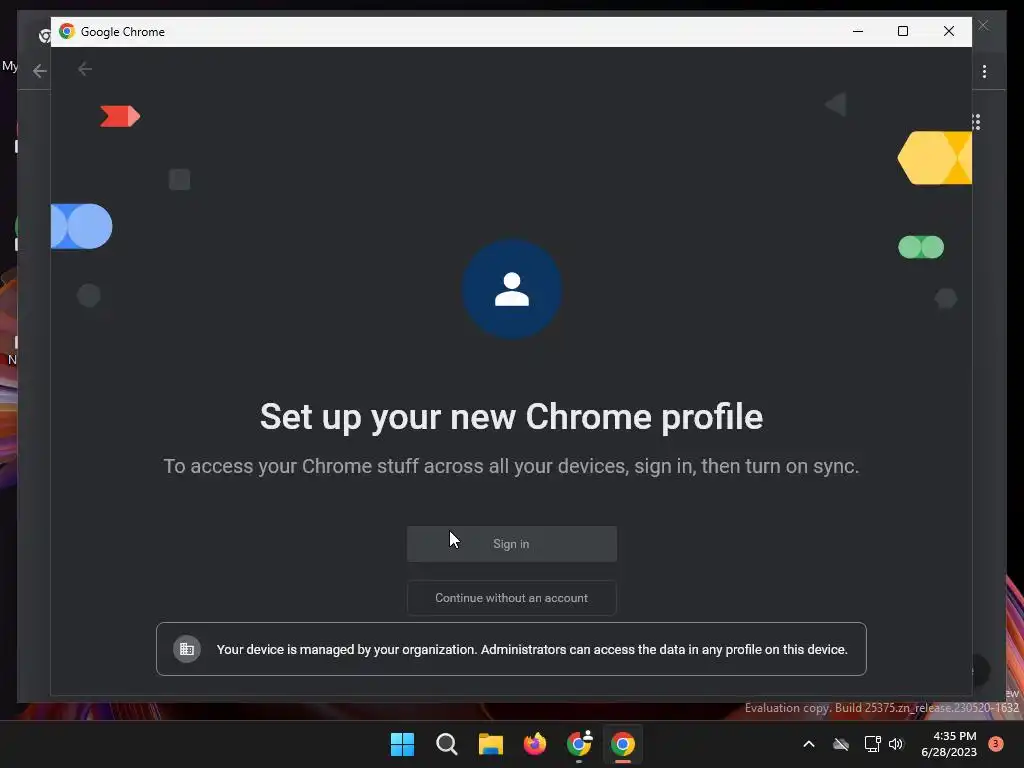
Task: Close the background Chrome window
Action: [984, 25]
